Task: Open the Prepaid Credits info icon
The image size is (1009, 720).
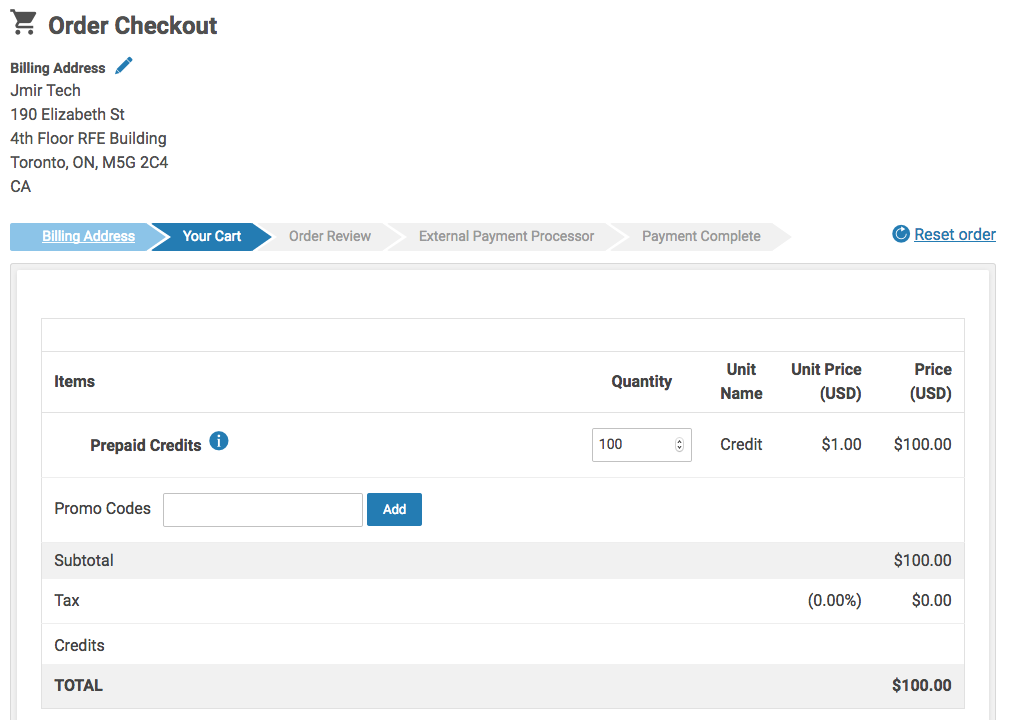Action: point(219,441)
